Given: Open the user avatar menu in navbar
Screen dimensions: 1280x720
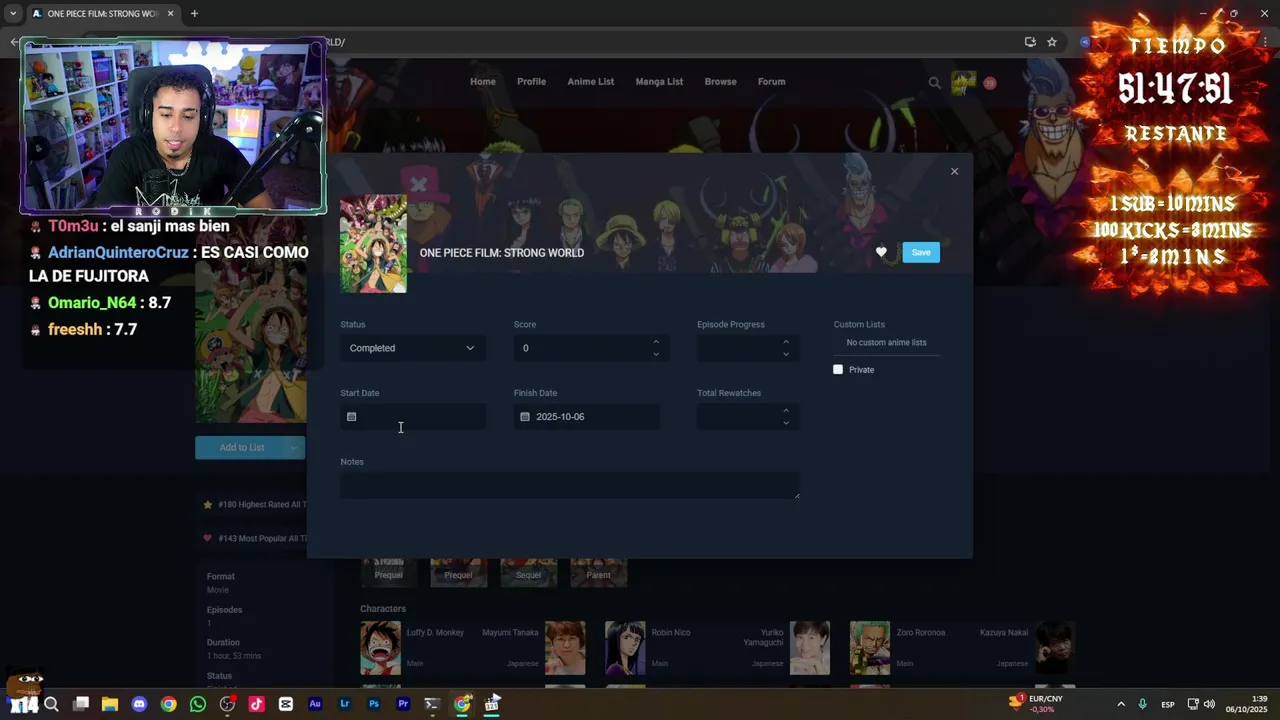Looking at the screenshot, I should pyautogui.click(x=963, y=83).
